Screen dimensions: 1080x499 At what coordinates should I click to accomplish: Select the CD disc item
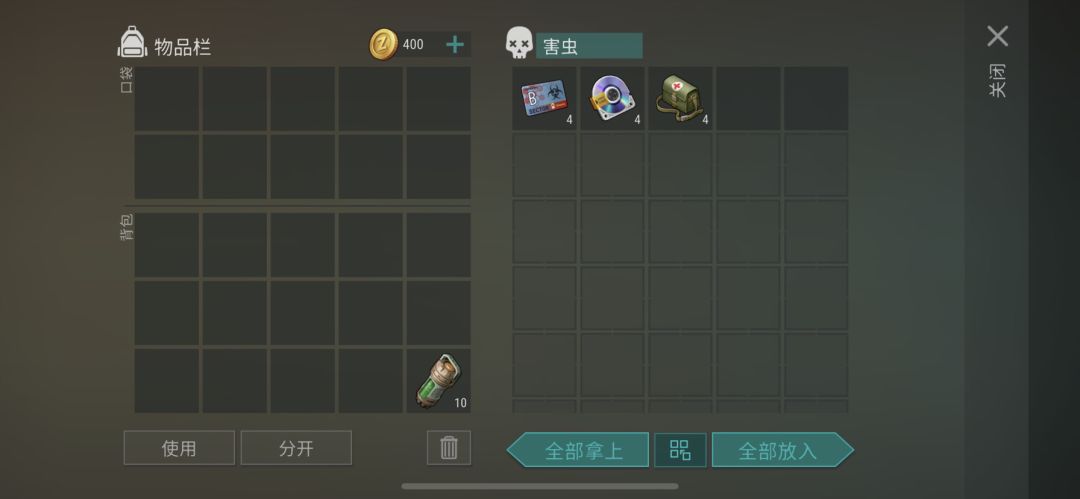point(612,99)
